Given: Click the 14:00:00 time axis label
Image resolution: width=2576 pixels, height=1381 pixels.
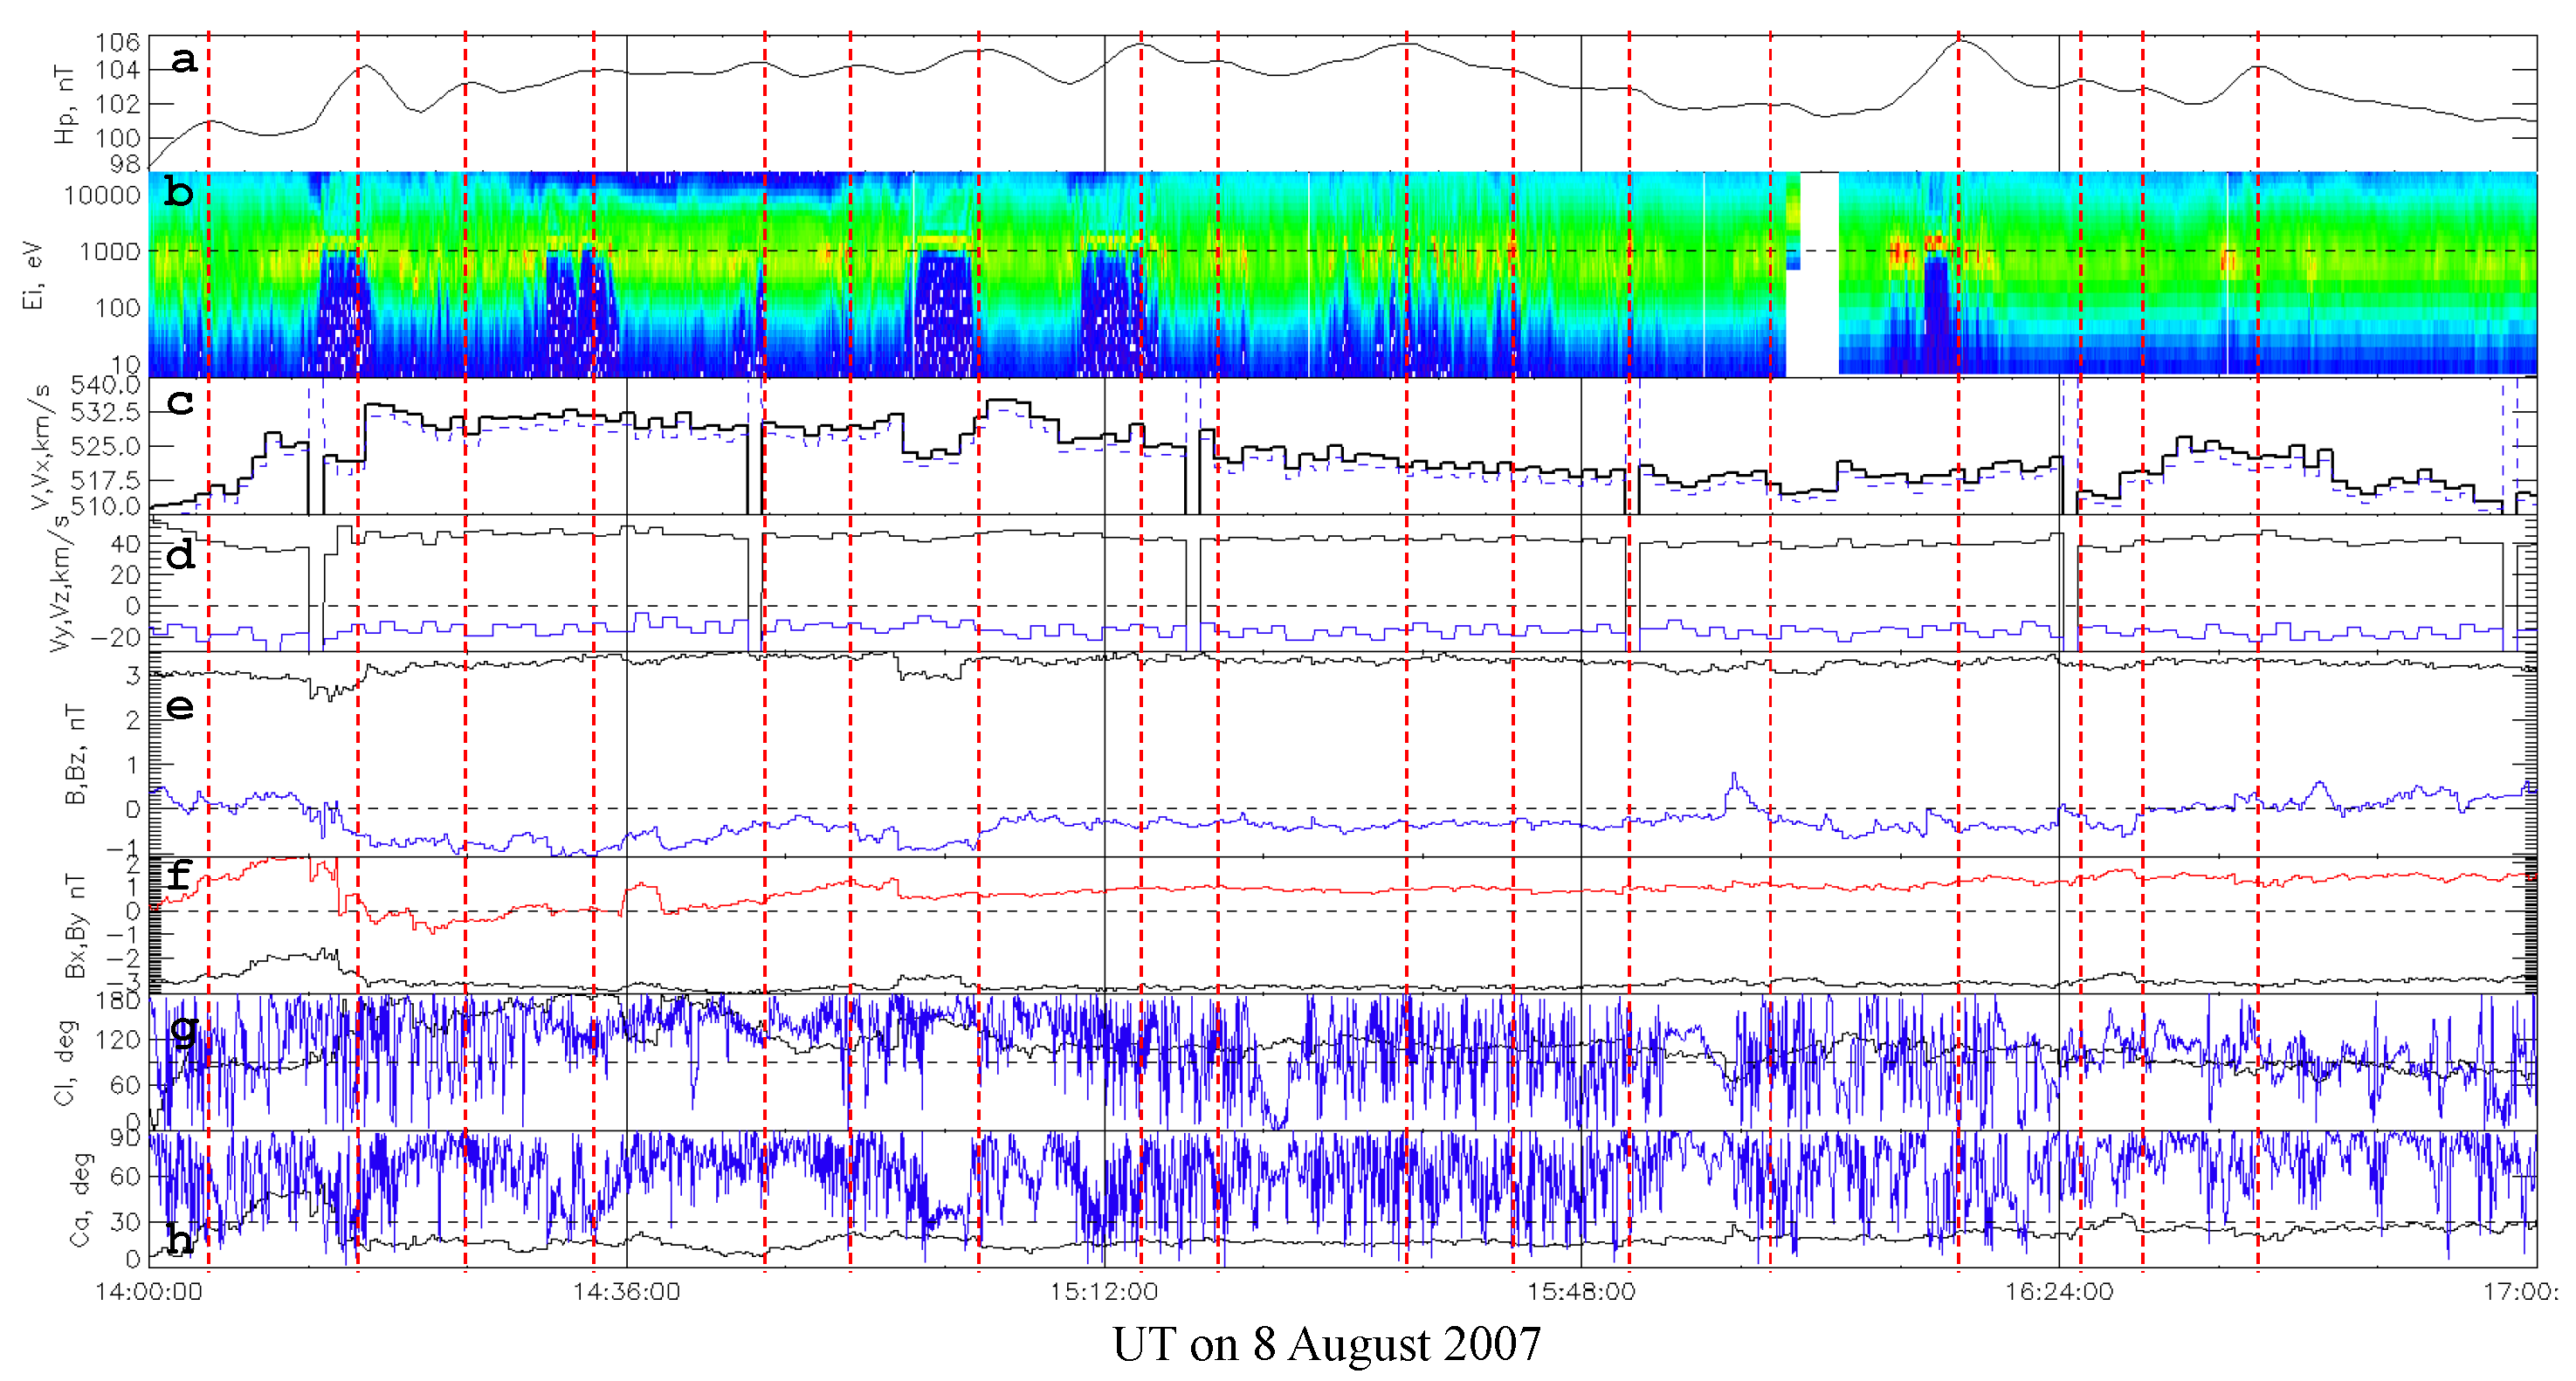Looking at the screenshot, I should click(149, 1291).
